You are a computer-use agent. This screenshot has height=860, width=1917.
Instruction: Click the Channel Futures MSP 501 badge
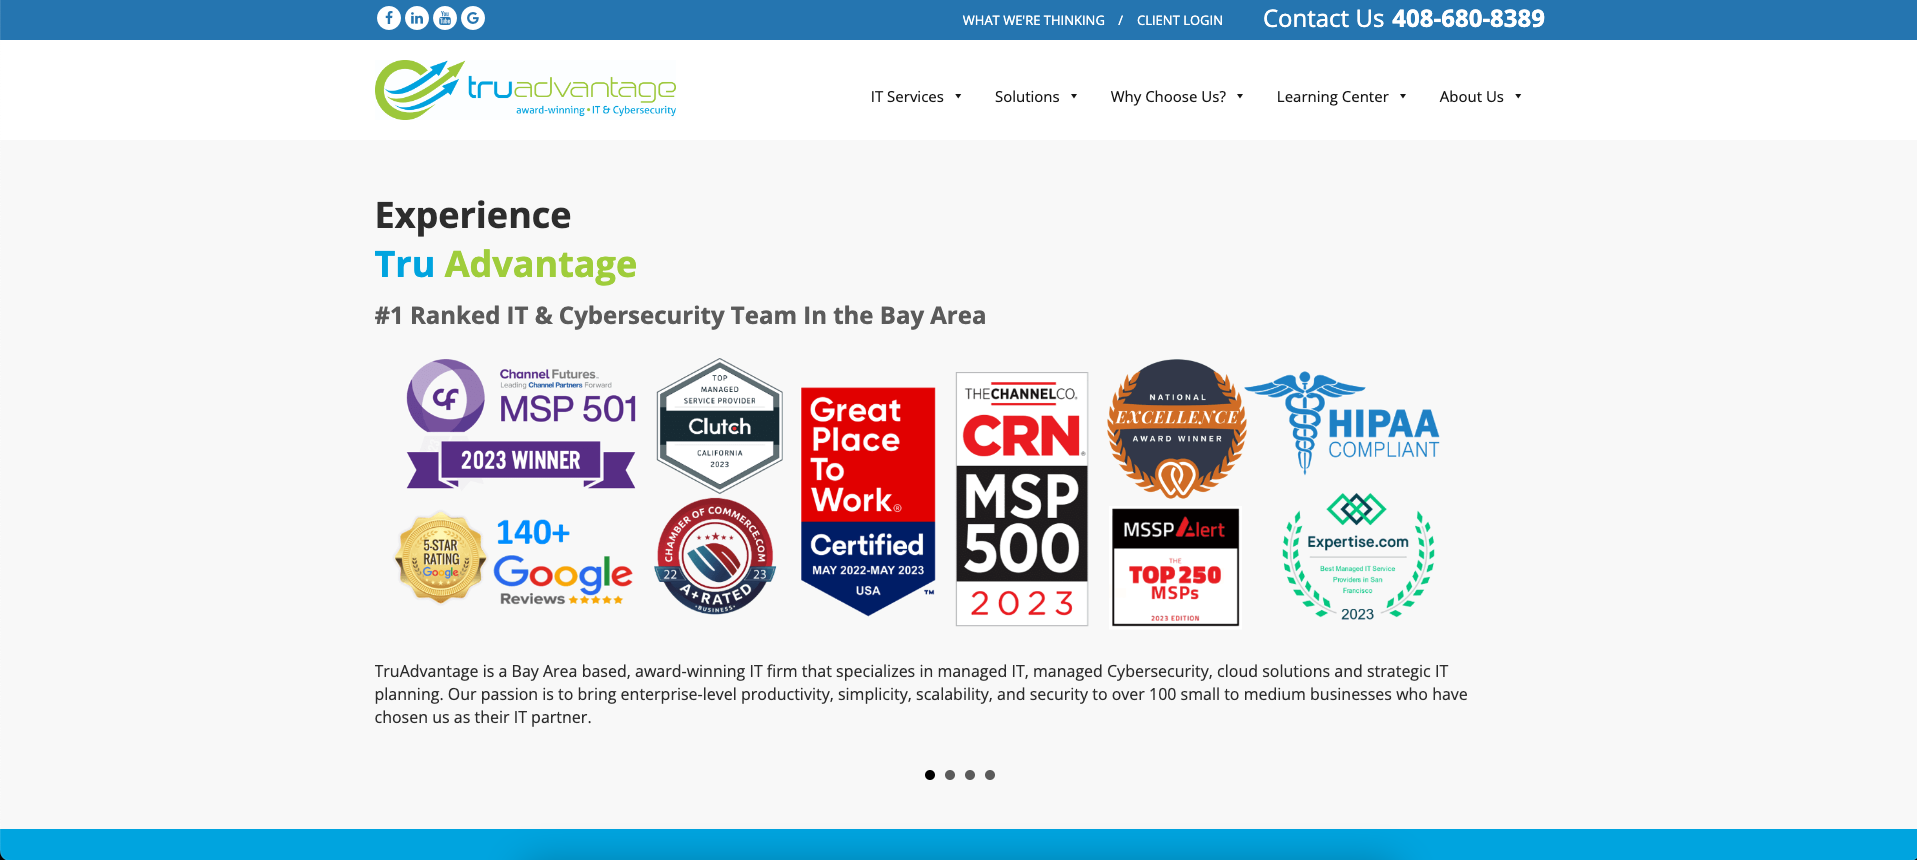(x=521, y=424)
